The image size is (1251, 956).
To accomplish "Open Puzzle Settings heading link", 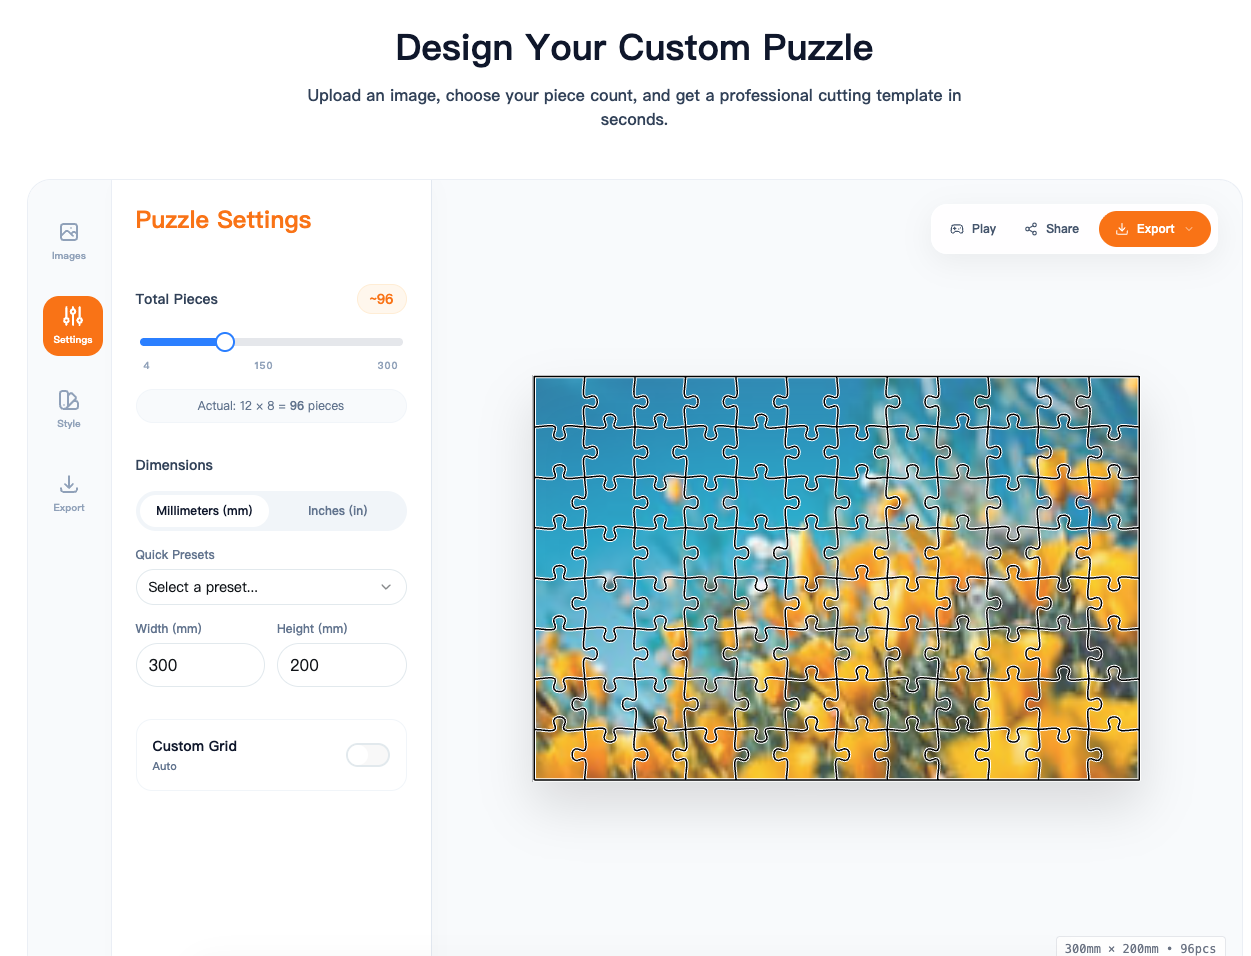I will point(223,220).
